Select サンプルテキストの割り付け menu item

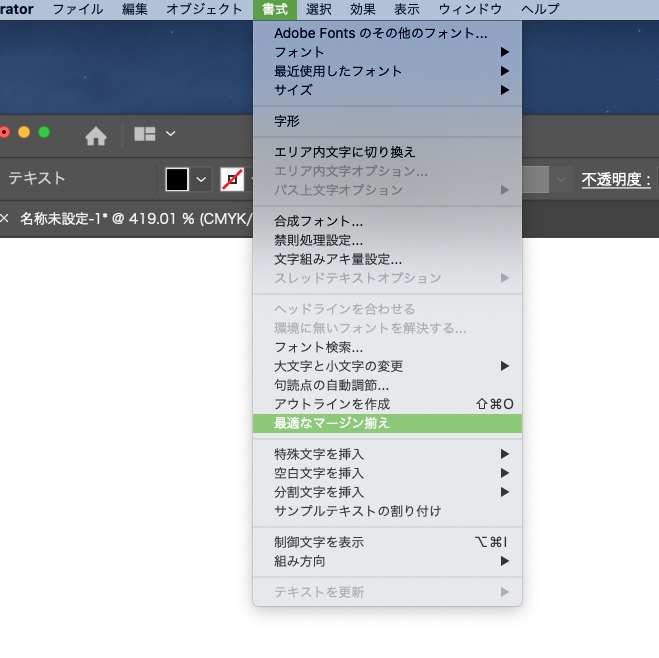coord(357,511)
